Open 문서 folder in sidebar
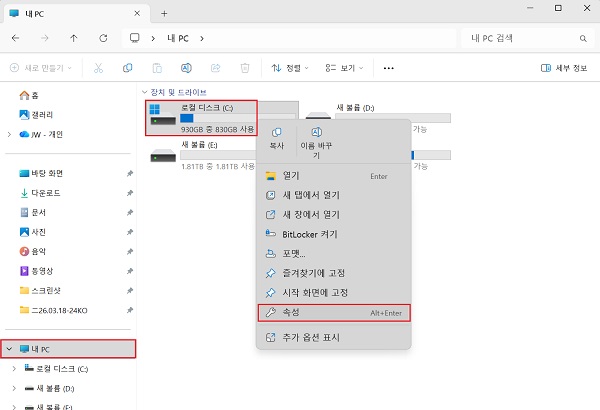The image size is (600, 410). pyautogui.click(x=33, y=212)
